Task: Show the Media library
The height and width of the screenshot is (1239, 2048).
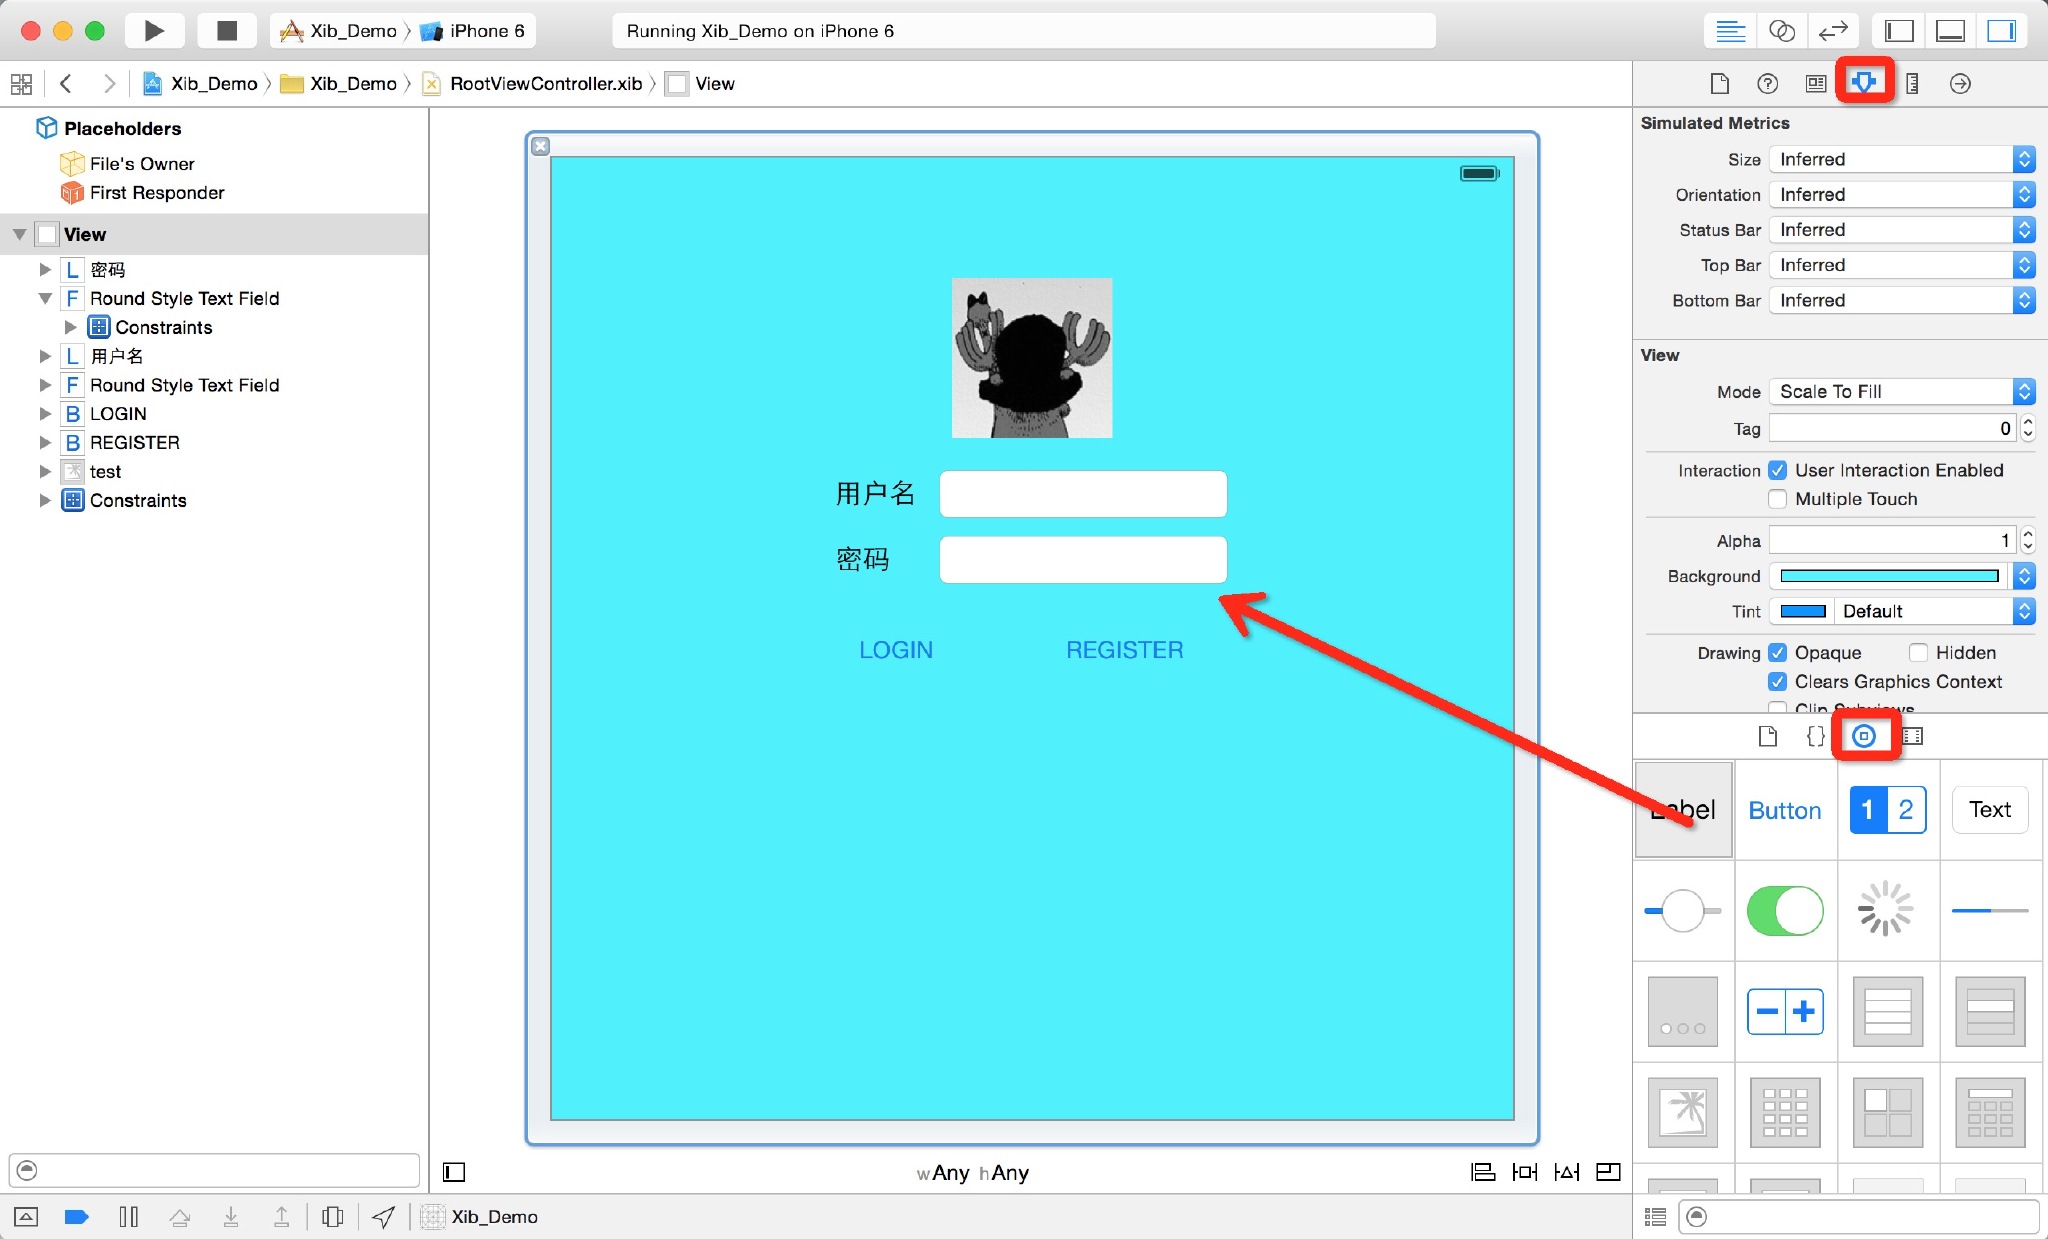Action: click(x=1912, y=736)
